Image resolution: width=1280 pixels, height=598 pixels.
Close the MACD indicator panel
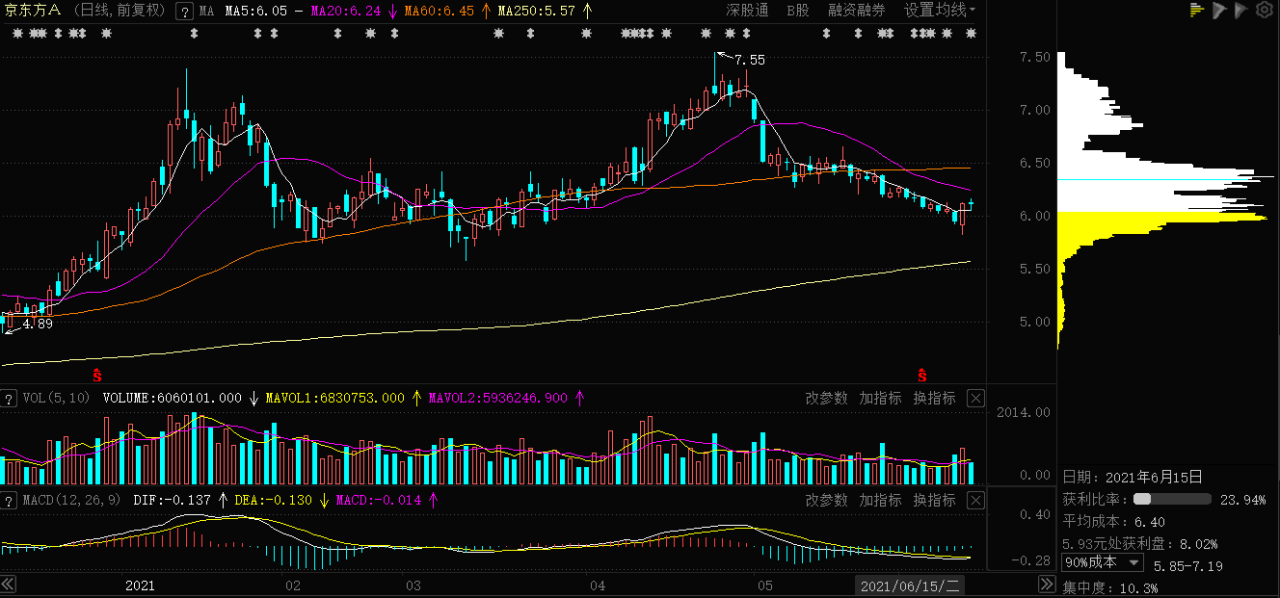pyautogui.click(x=976, y=500)
